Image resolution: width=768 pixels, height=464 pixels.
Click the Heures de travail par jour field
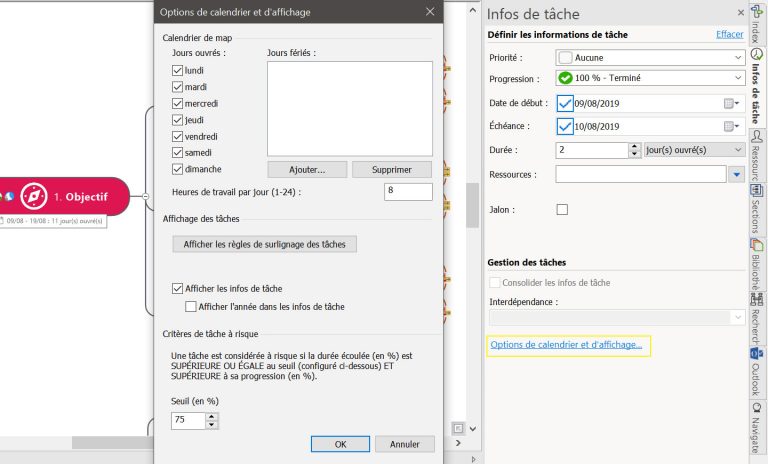point(407,191)
